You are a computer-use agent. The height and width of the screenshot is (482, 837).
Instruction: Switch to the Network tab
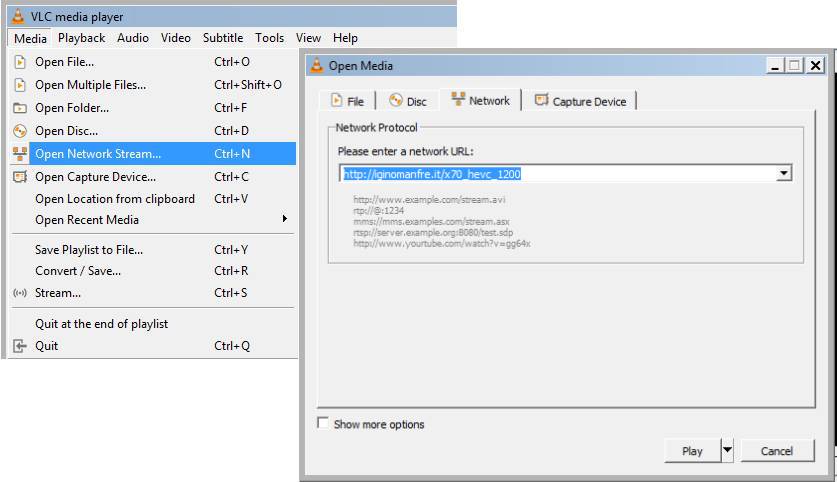pyautogui.click(x=480, y=100)
